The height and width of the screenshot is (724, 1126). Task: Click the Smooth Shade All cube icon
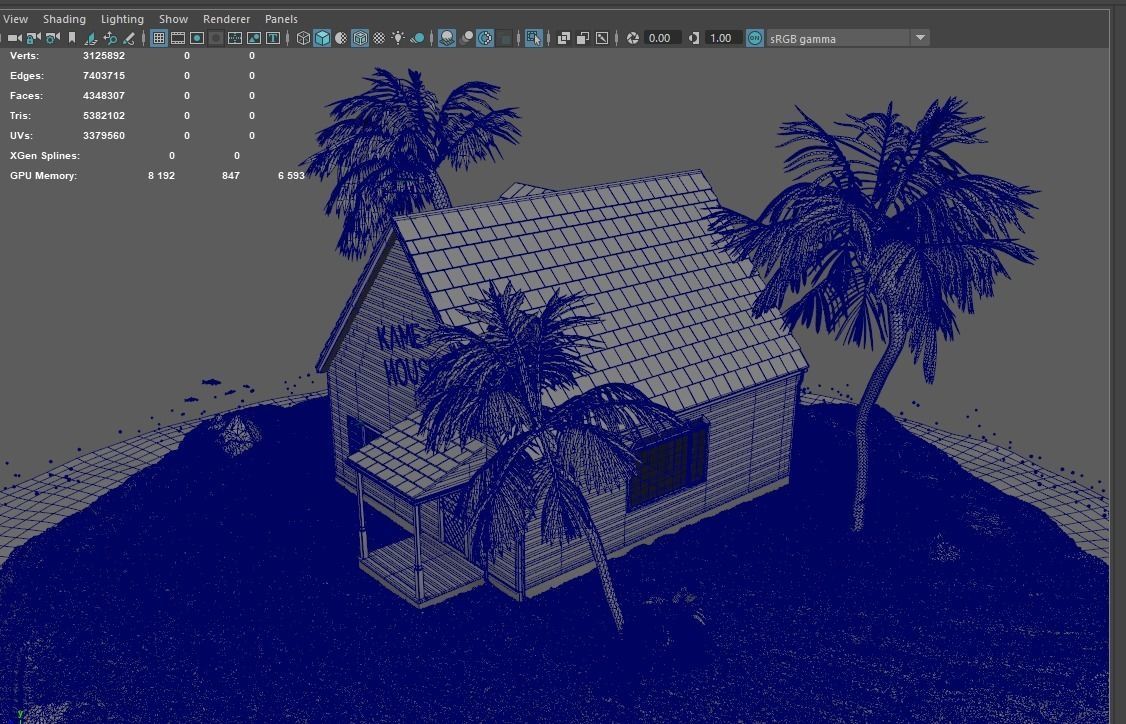pyautogui.click(x=322, y=38)
